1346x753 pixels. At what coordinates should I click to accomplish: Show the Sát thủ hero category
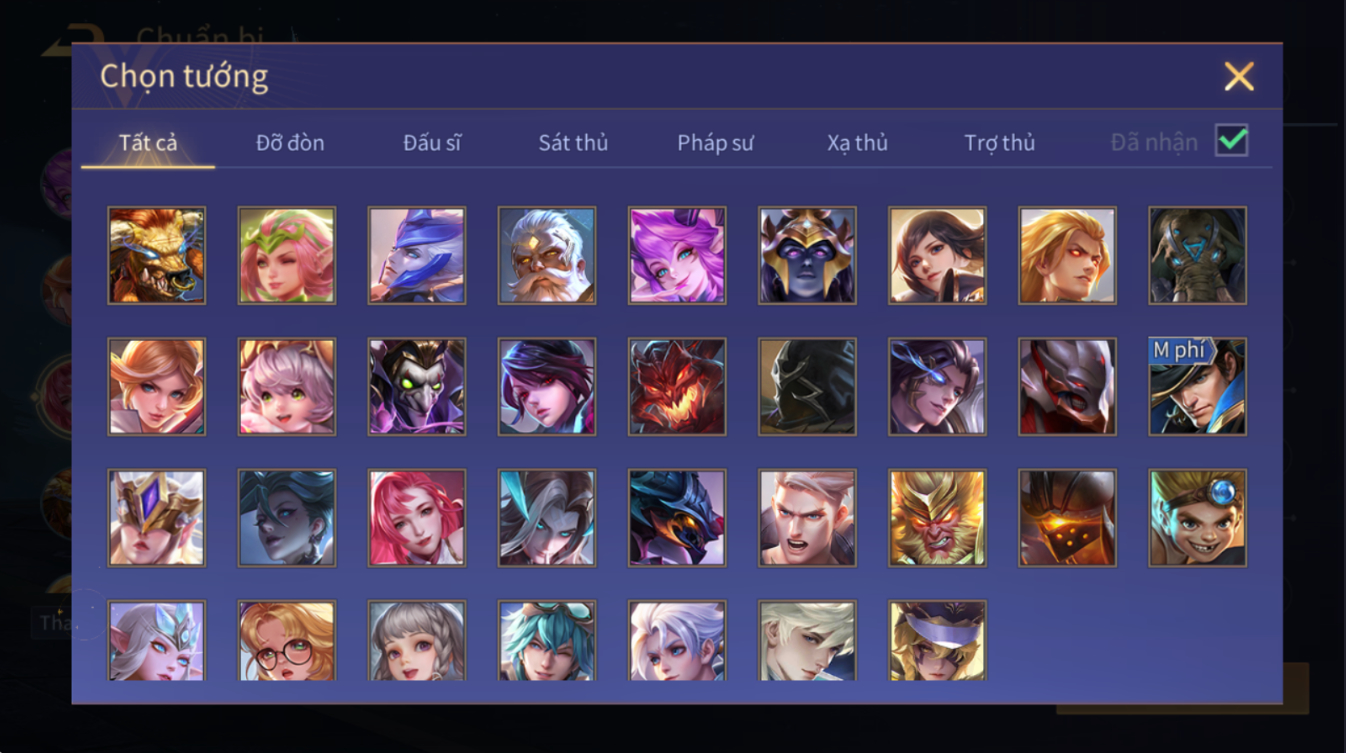pos(573,143)
